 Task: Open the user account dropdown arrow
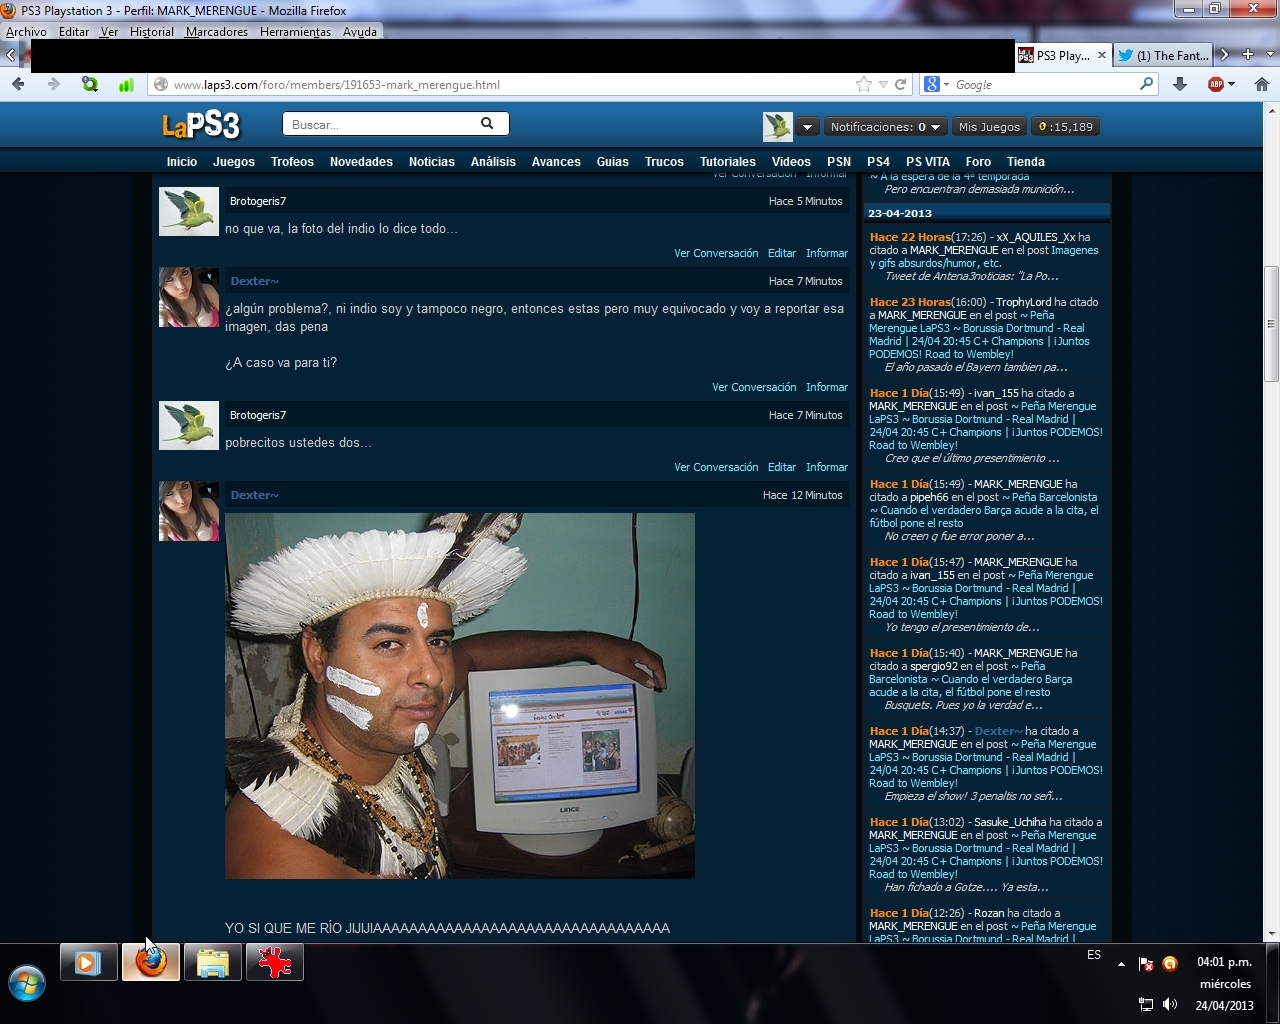pyautogui.click(x=807, y=127)
